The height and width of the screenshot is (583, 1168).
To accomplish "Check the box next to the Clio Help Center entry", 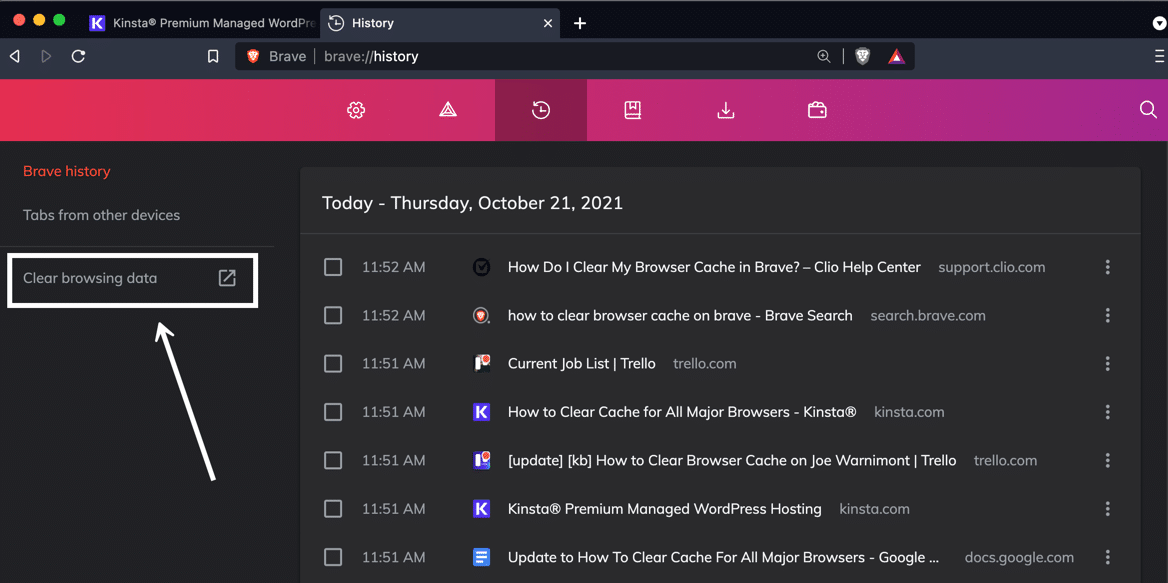I will pyautogui.click(x=333, y=266).
